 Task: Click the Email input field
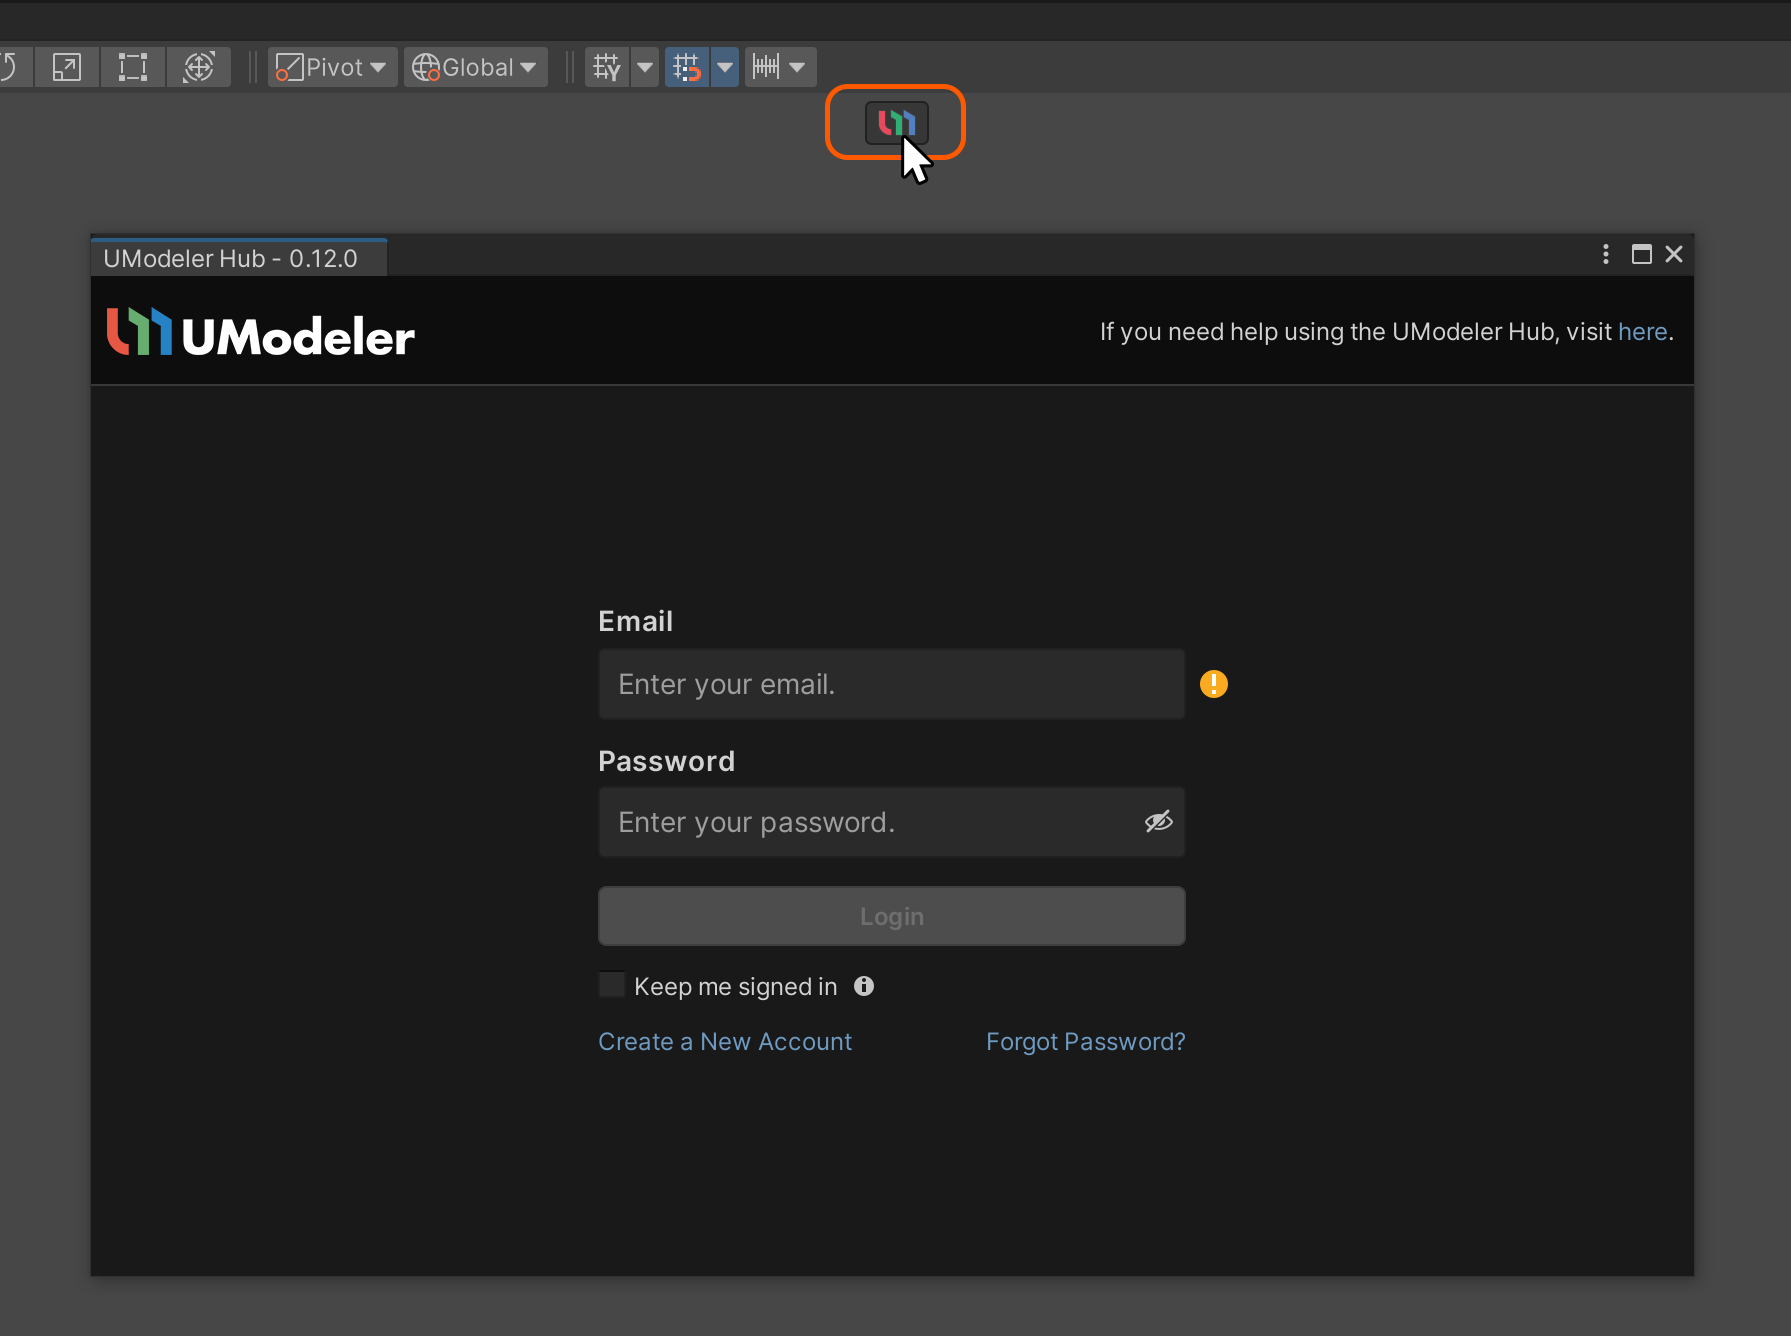tap(891, 684)
